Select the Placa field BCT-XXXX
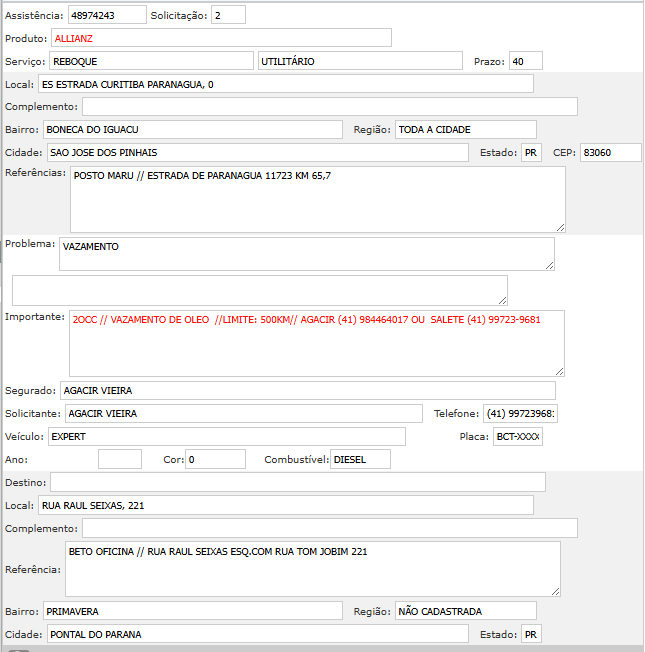The height and width of the screenshot is (652, 645). click(518, 437)
